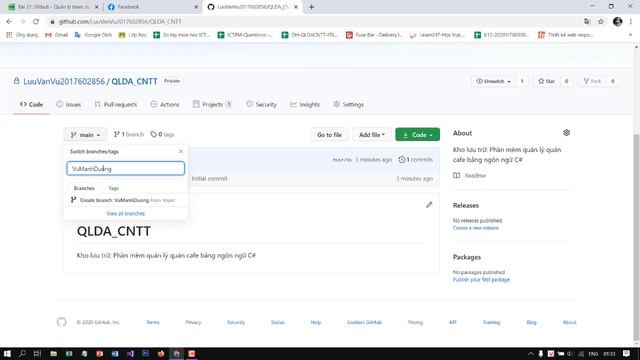Click Go to file button
The image size is (640, 360).
pyautogui.click(x=329, y=135)
